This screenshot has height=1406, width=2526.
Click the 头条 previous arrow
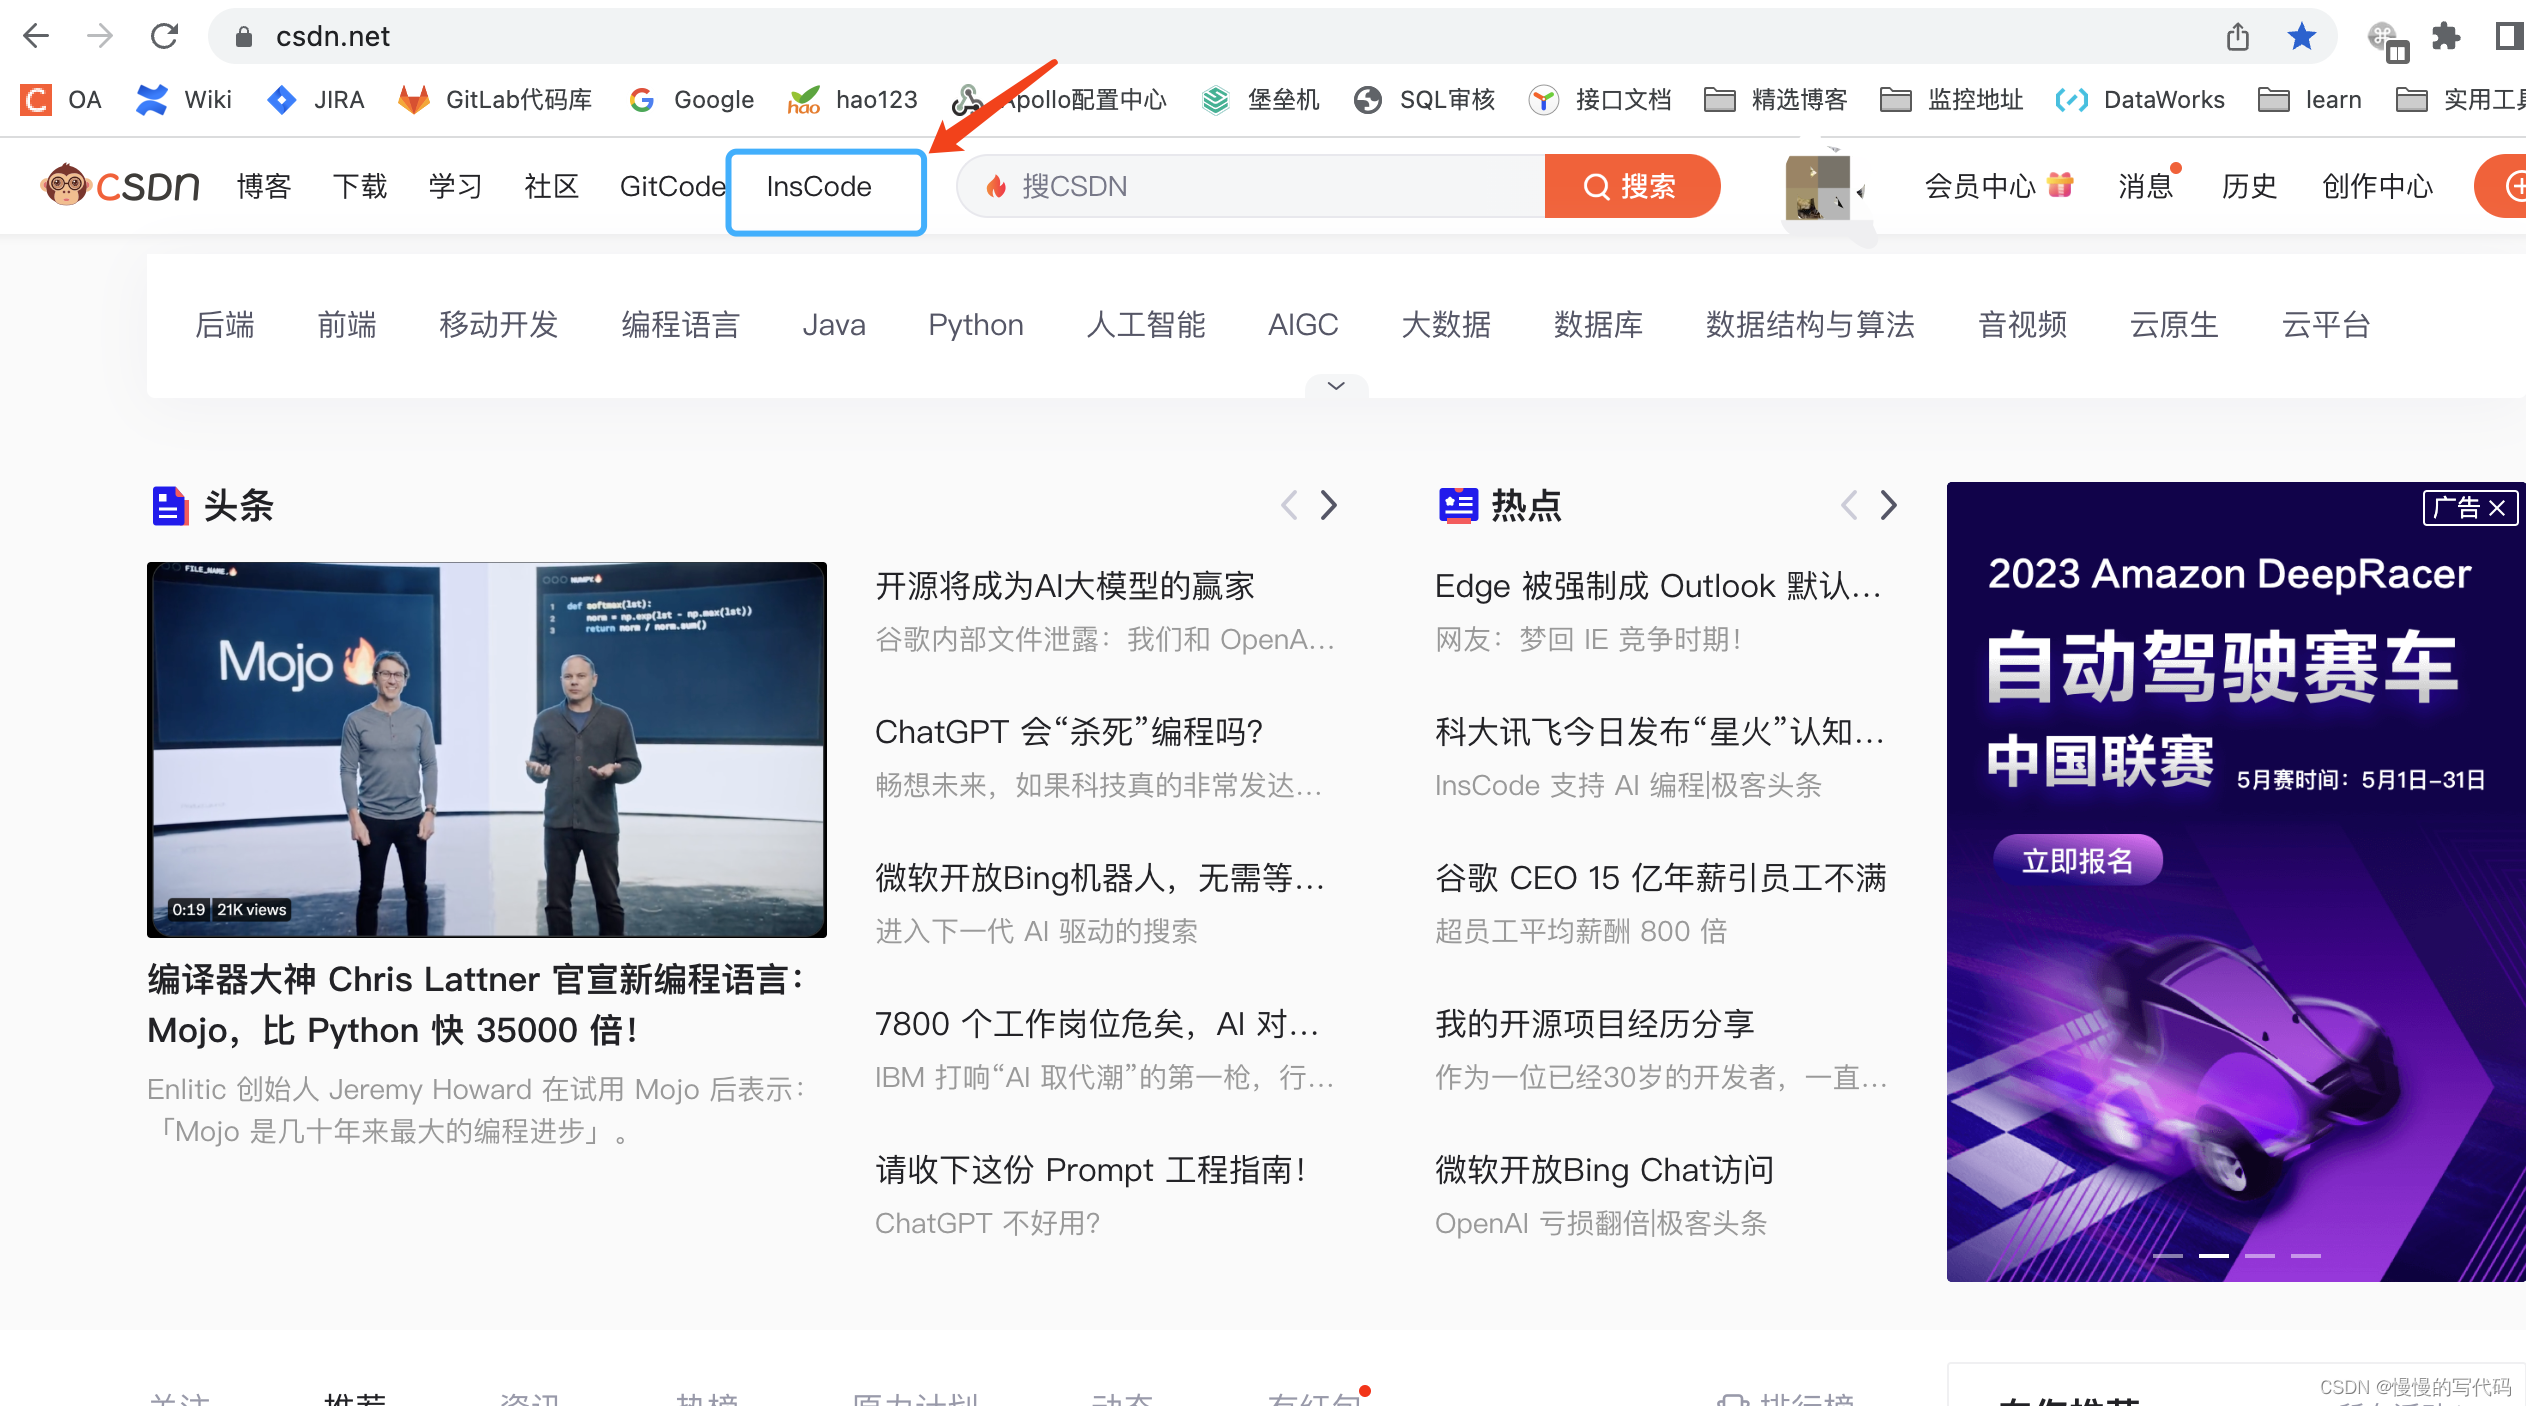[x=1290, y=505]
